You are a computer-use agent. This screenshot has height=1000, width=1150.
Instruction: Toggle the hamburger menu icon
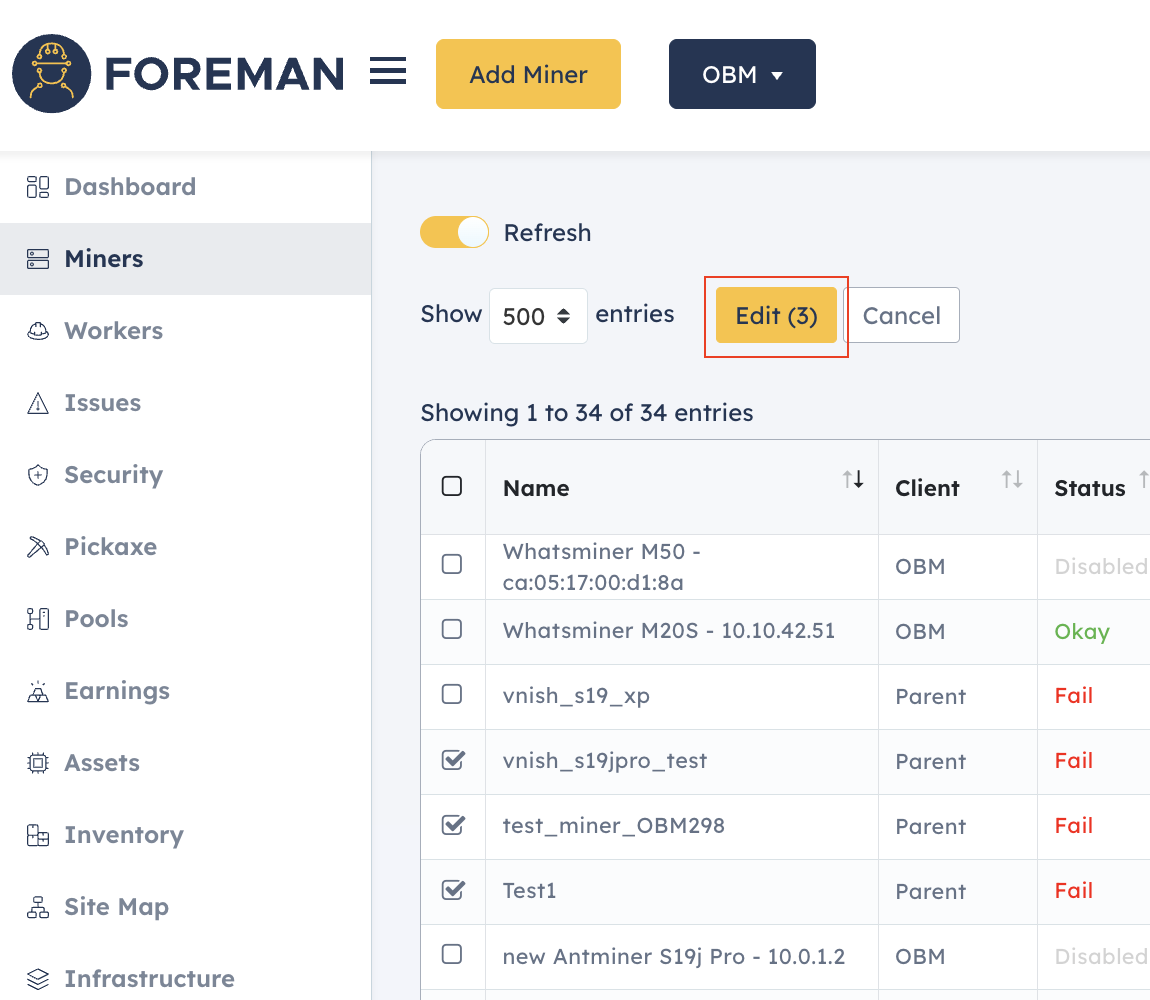[387, 71]
